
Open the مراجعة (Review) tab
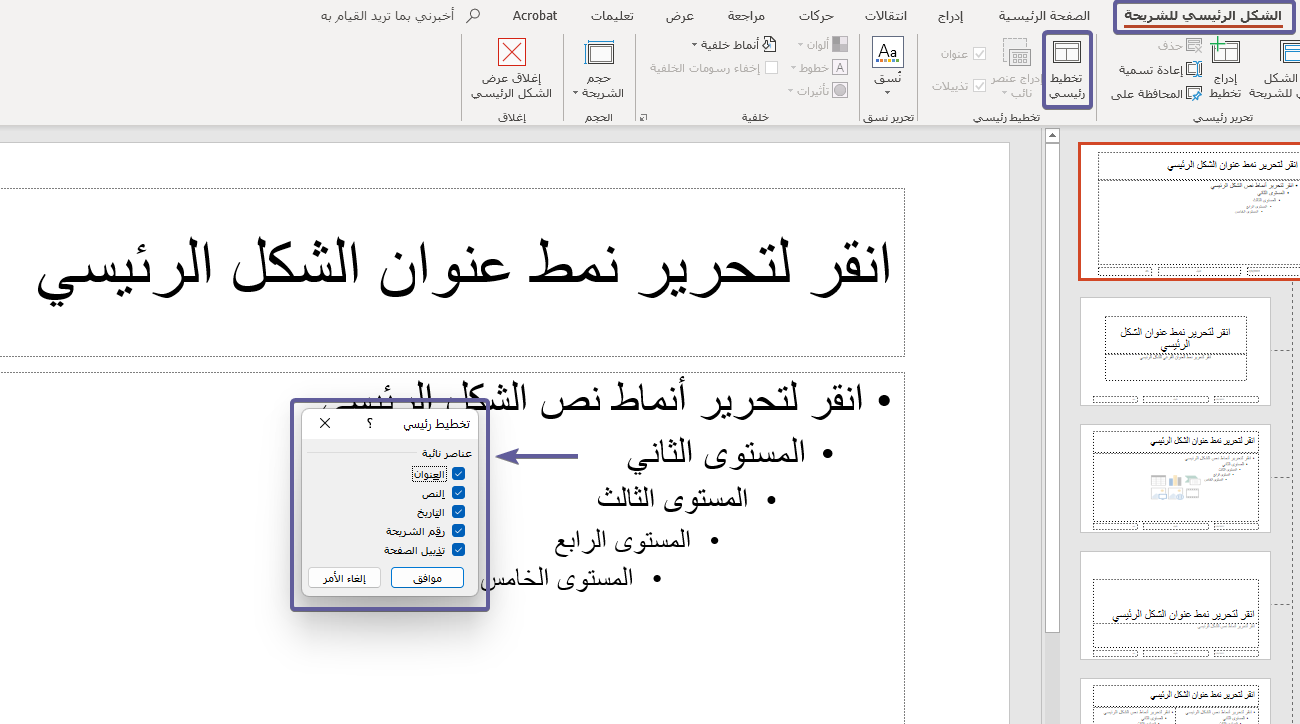747,16
